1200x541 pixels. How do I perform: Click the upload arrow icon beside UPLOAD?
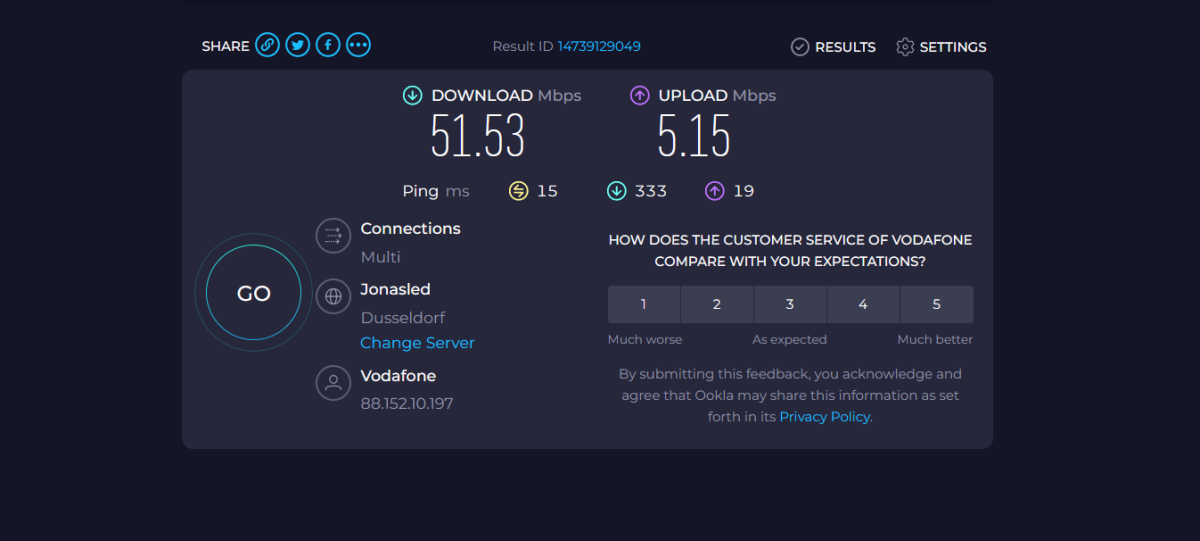click(640, 96)
